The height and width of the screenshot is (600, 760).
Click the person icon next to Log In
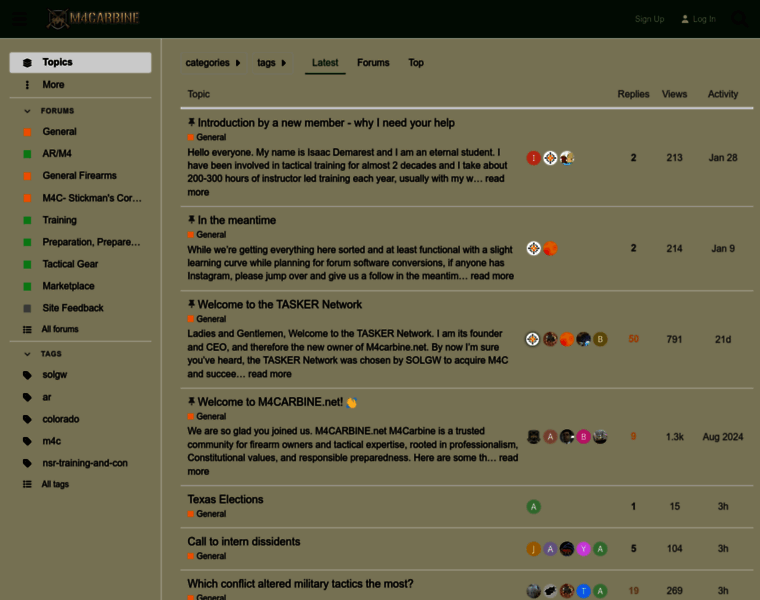pos(685,19)
